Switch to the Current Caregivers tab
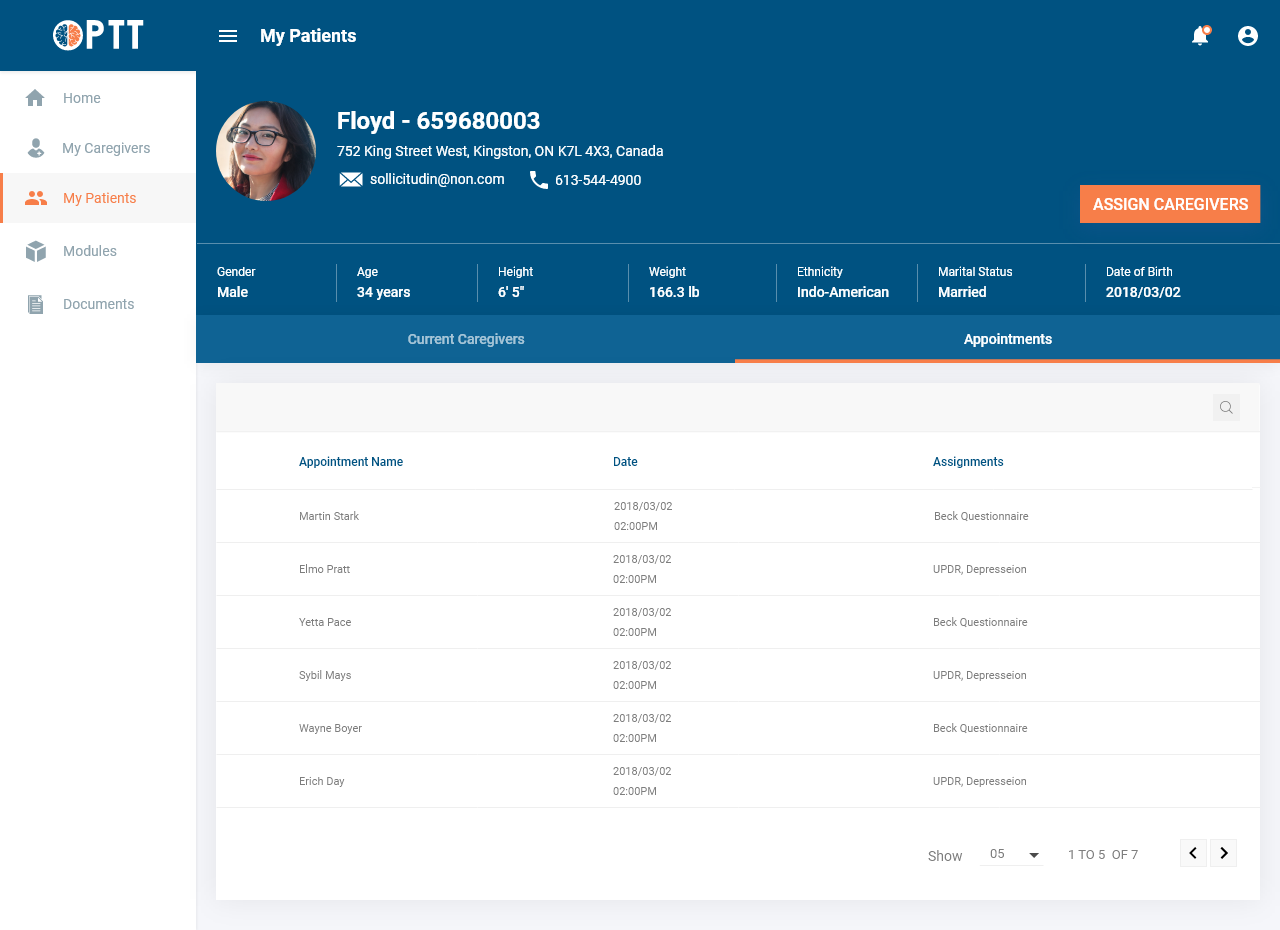The width and height of the screenshot is (1280, 930). 466,339
